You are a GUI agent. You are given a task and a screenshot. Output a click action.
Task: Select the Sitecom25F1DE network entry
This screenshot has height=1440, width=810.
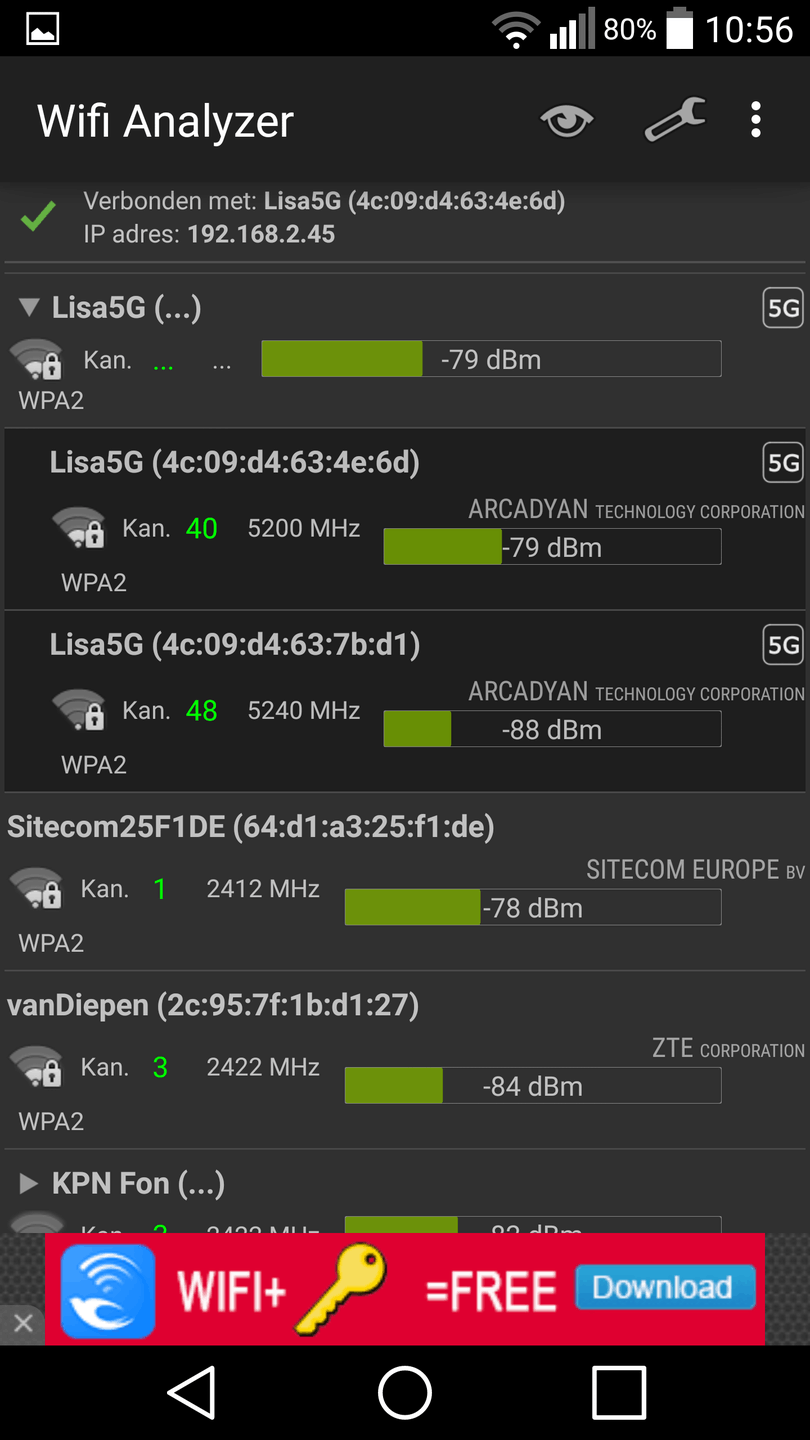(250, 827)
